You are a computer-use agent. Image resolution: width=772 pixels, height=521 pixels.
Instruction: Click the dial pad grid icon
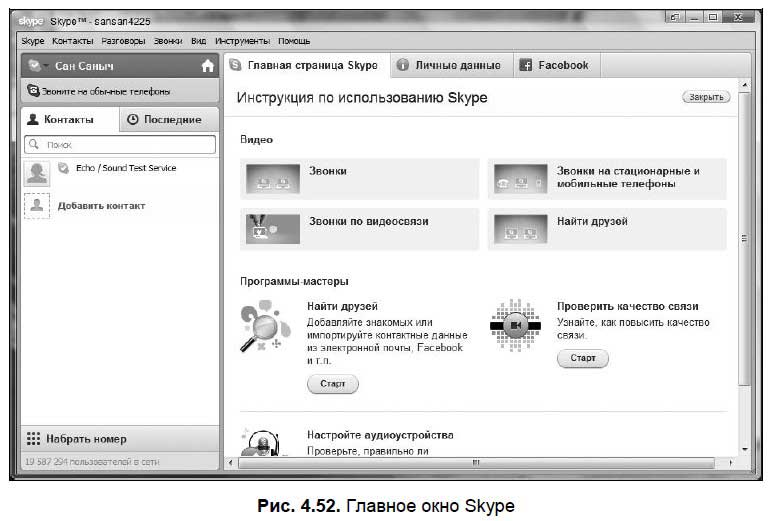(x=33, y=439)
